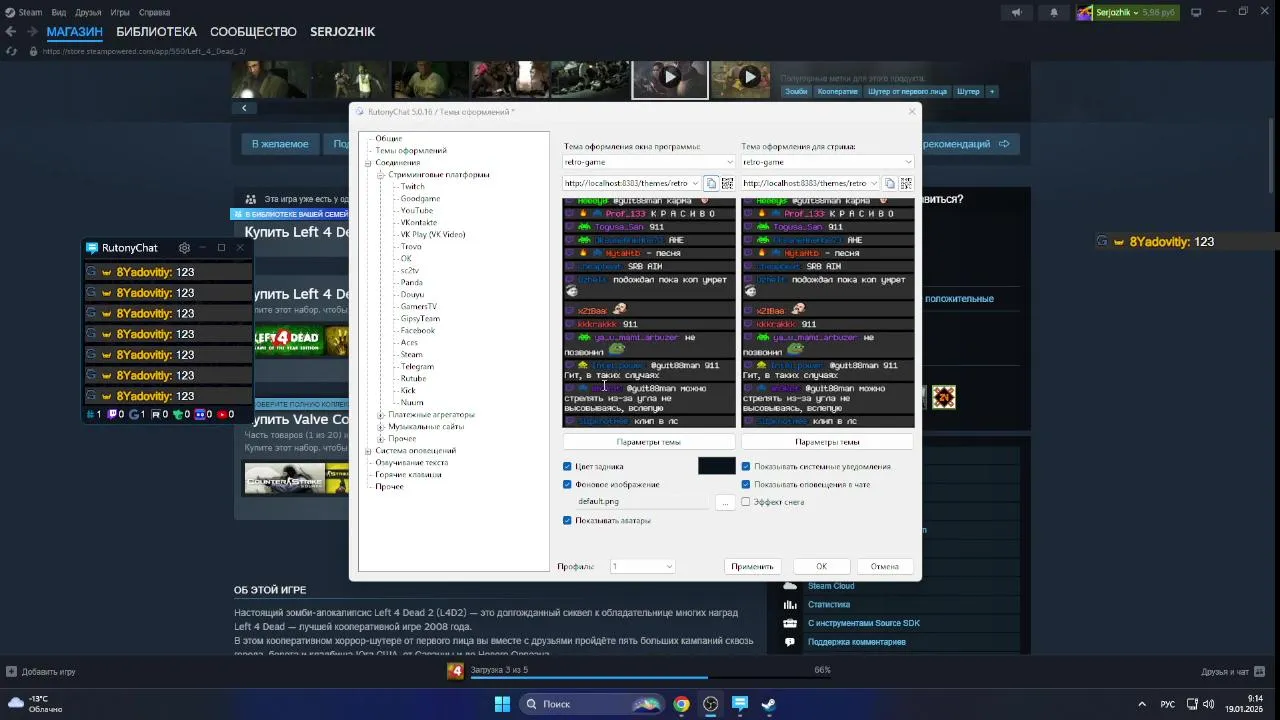Click the Discord counter icon in RutonyChat
1280x720 pixels.
pos(200,414)
